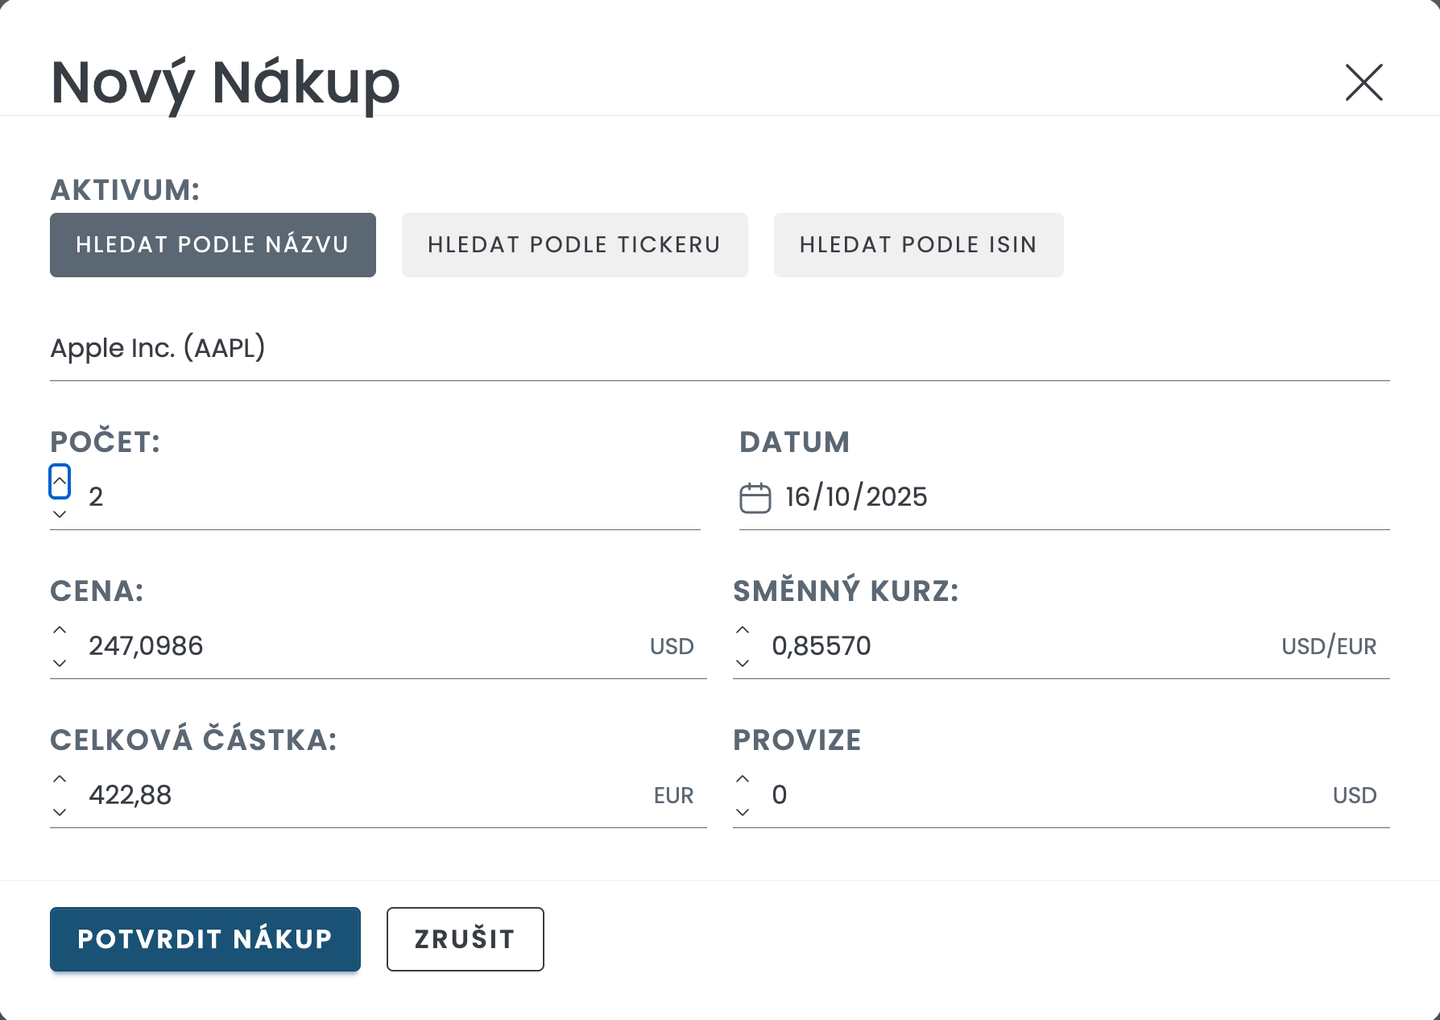Increase Počet with the up arrow
This screenshot has height=1020, width=1440.
[x=60, y=481]
